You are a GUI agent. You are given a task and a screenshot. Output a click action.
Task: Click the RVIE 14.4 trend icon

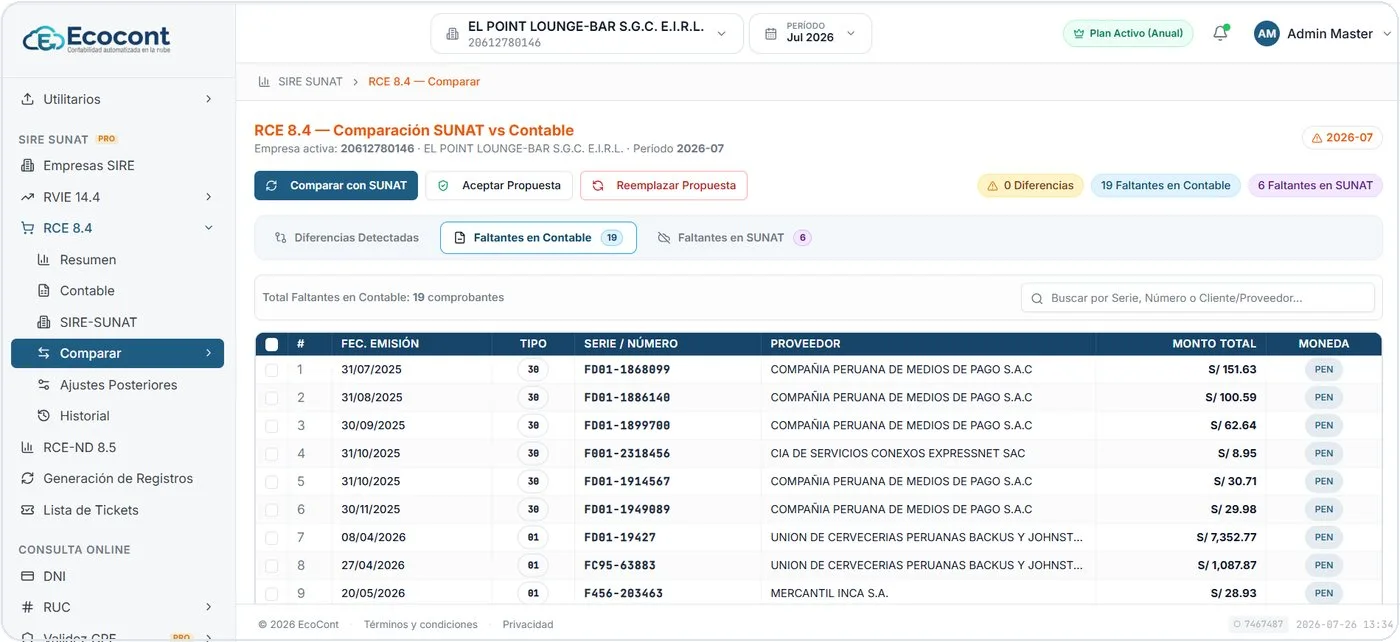27,197
